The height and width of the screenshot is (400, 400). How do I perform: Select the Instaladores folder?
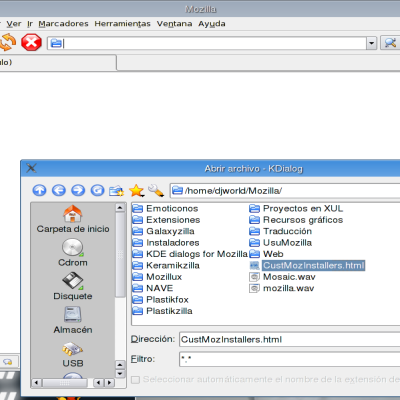[x=166, y=243]
